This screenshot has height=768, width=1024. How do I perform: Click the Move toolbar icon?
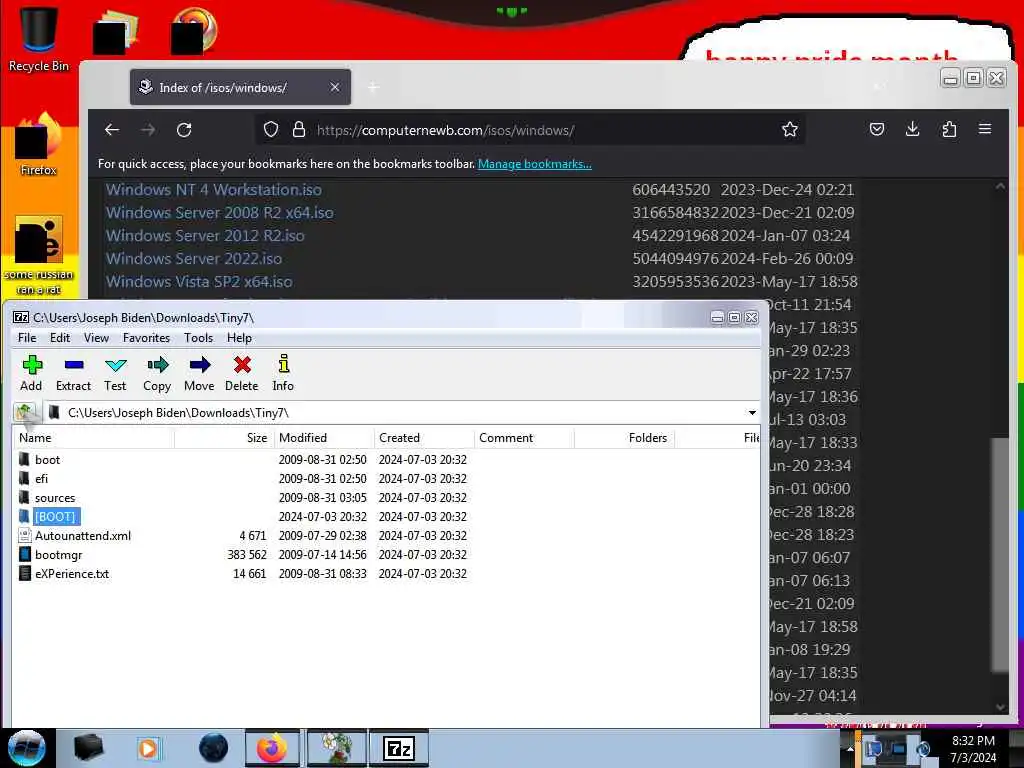tap(199, 373)
